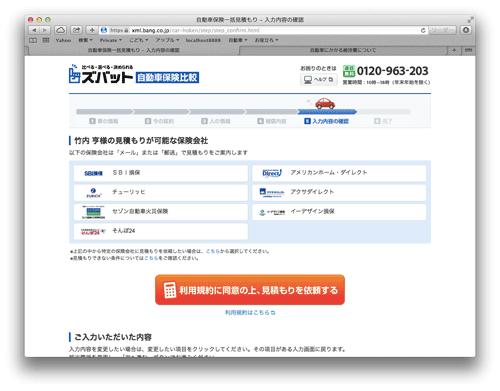Enter full screen with the corner arrows icon
The height and width of the screenshot is (391, 500).
click(470, 20)
